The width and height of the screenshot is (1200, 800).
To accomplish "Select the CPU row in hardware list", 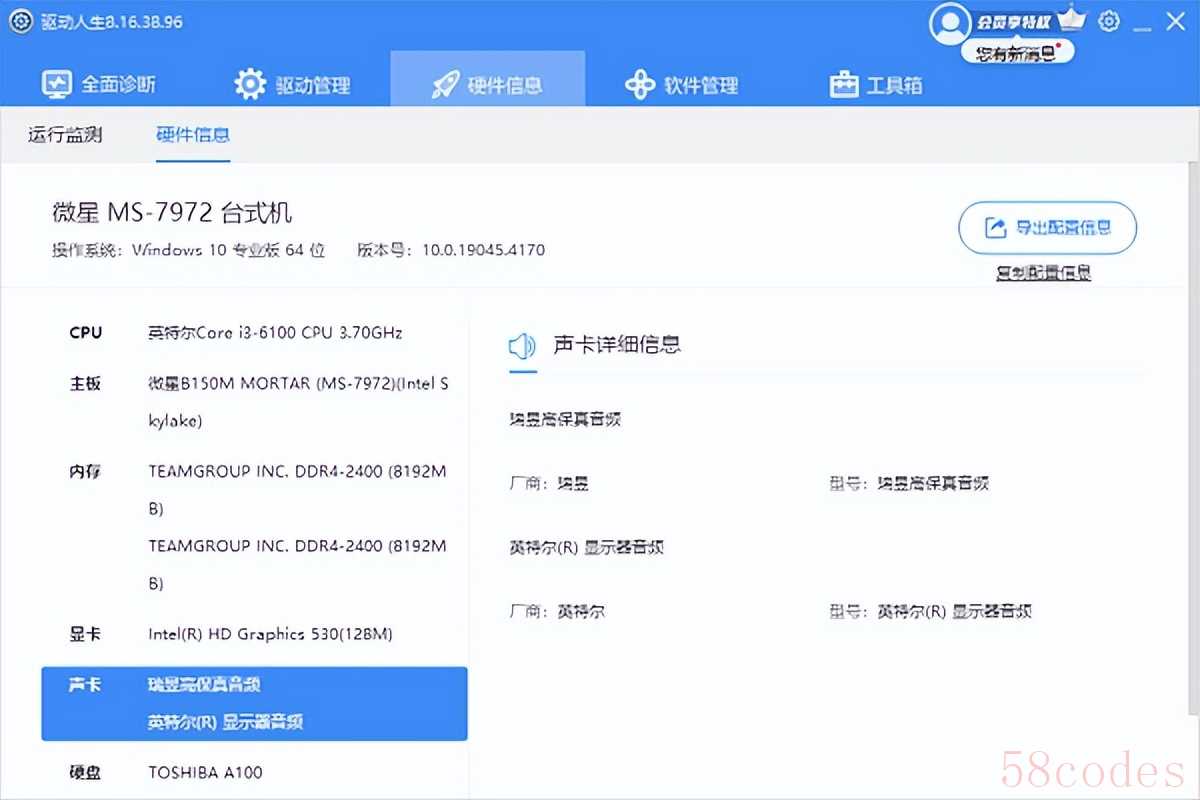I will point(254,333).
